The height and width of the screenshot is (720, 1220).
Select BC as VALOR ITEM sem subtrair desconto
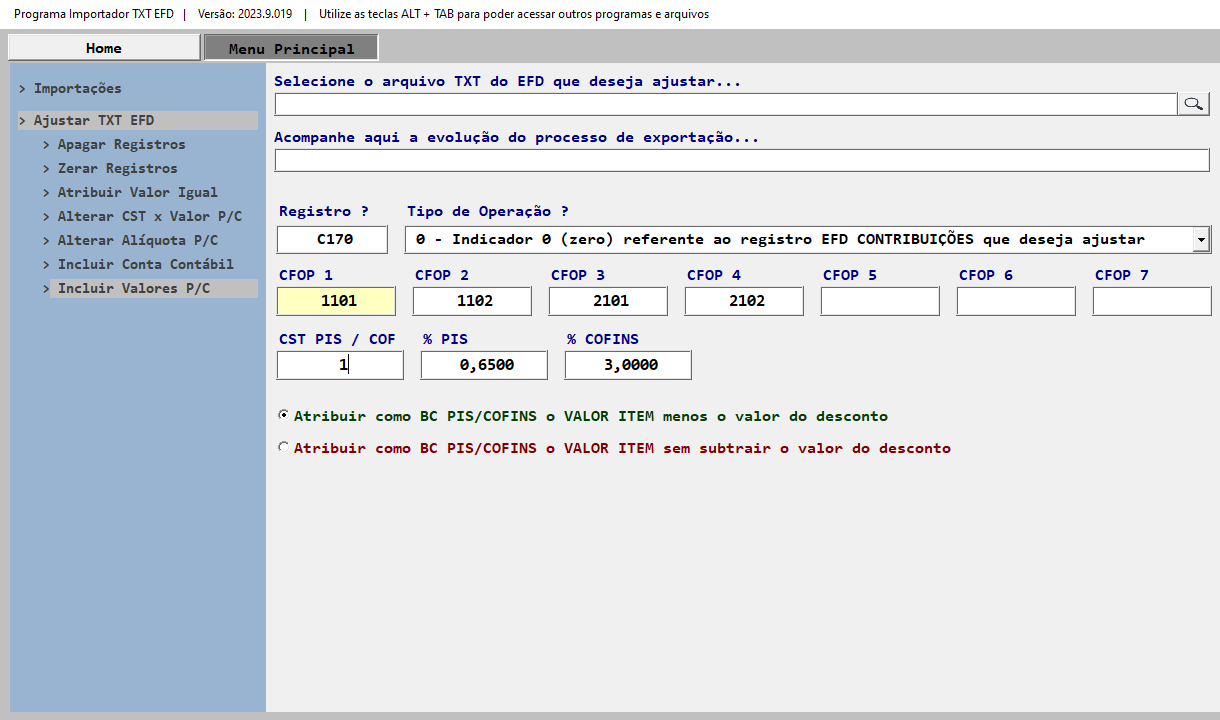click(x=284, y=447)
